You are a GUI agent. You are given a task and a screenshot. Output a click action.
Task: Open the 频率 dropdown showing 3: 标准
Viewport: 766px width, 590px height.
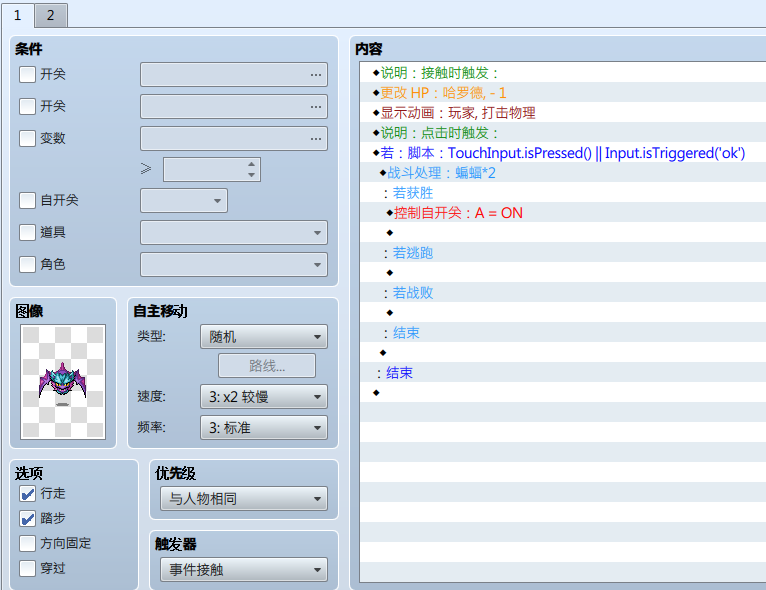(264, 428)
